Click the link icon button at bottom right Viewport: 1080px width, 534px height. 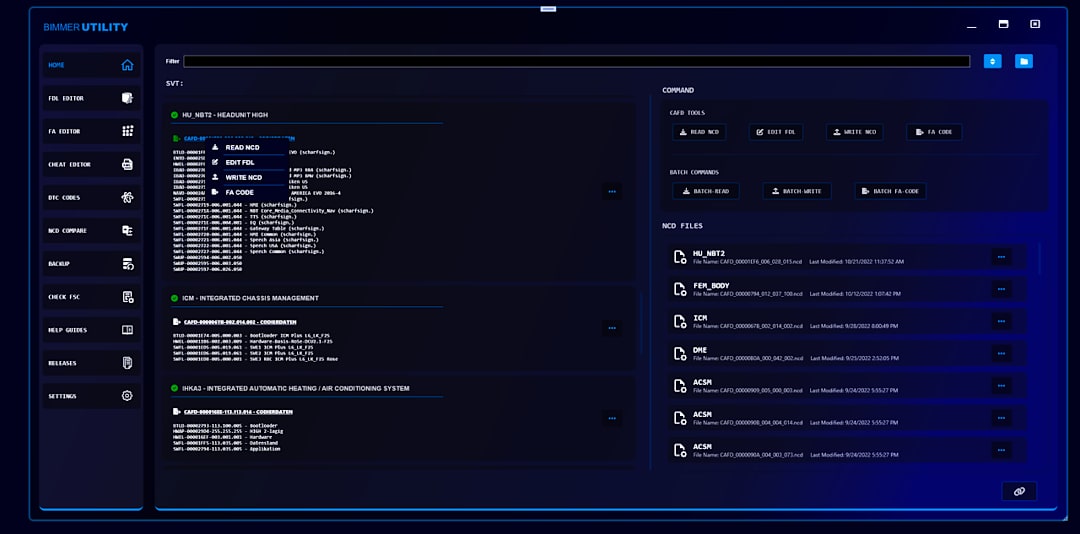pyautogui.click(x=1019, y=491)
